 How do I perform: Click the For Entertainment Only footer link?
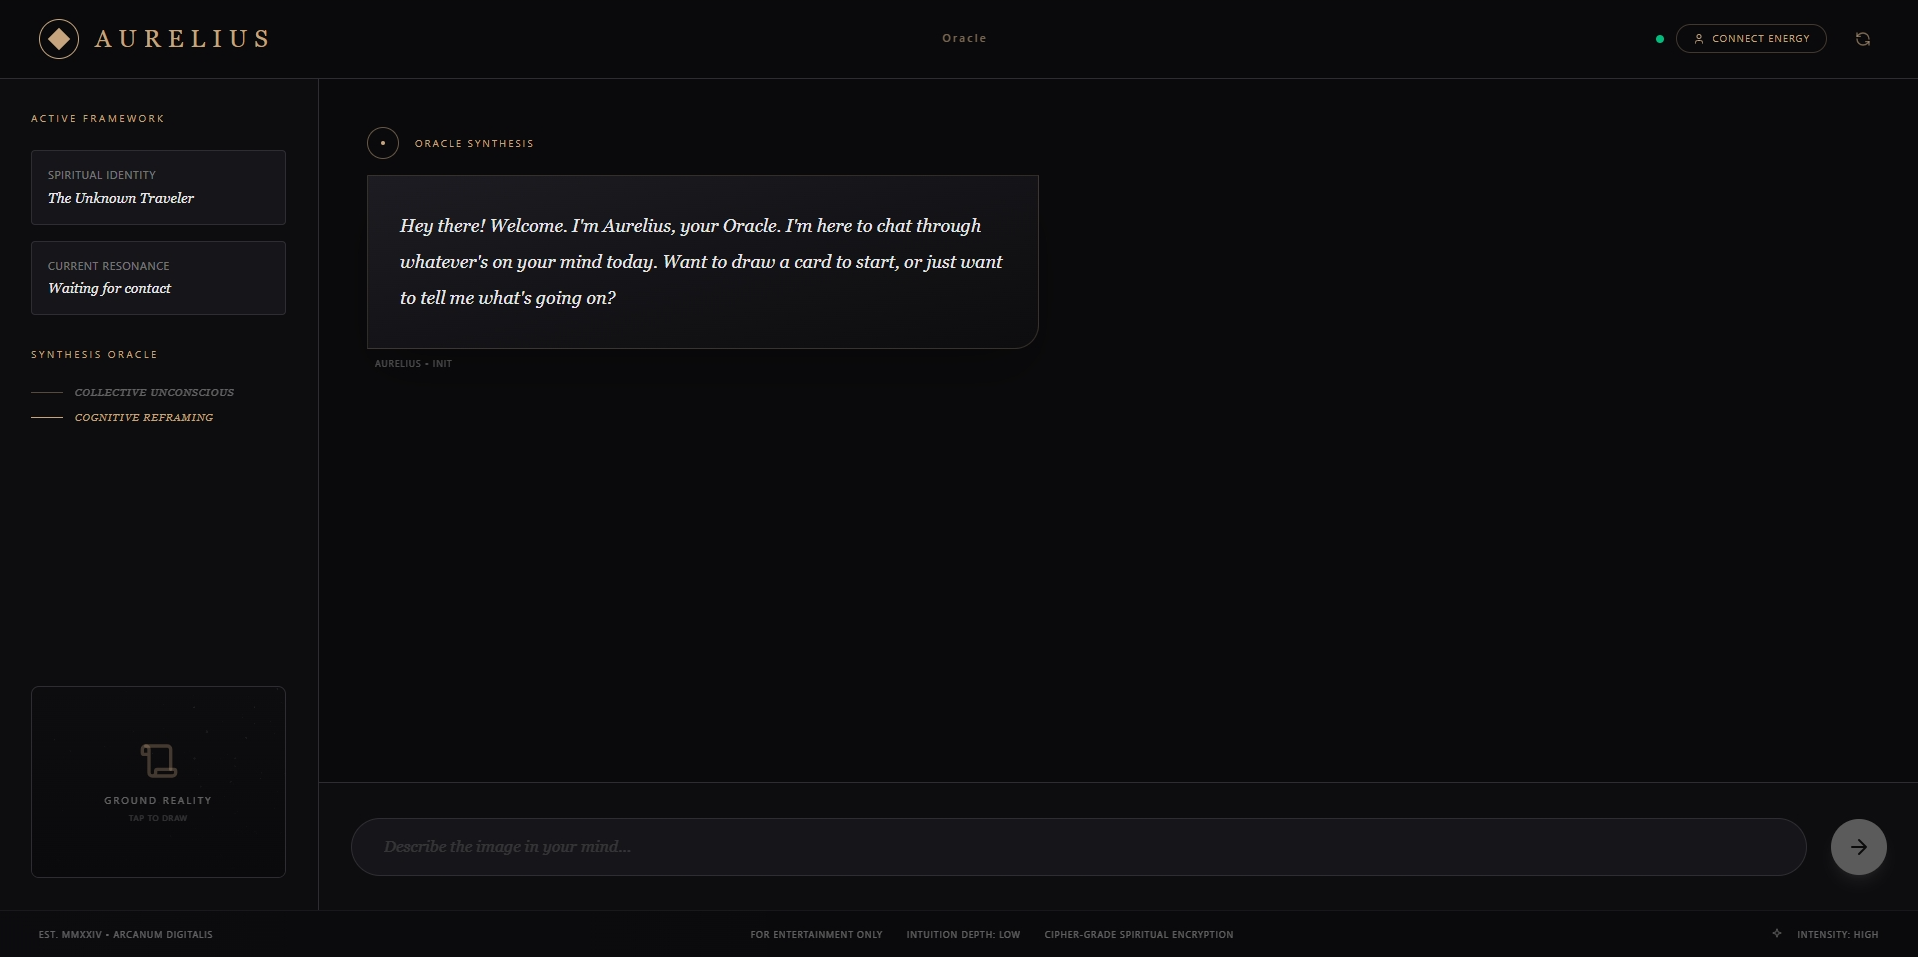(816, 935)
